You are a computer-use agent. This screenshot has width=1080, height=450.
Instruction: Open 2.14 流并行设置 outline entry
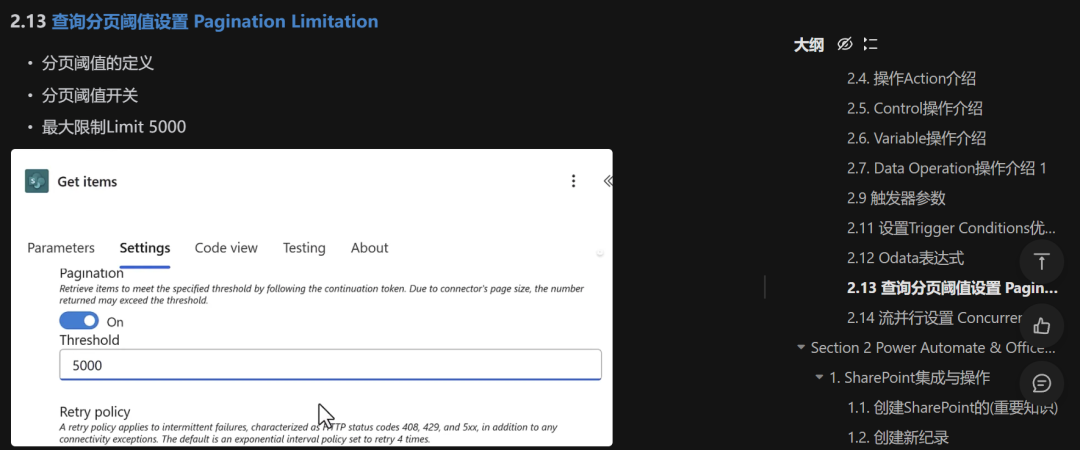click(933, 318)
